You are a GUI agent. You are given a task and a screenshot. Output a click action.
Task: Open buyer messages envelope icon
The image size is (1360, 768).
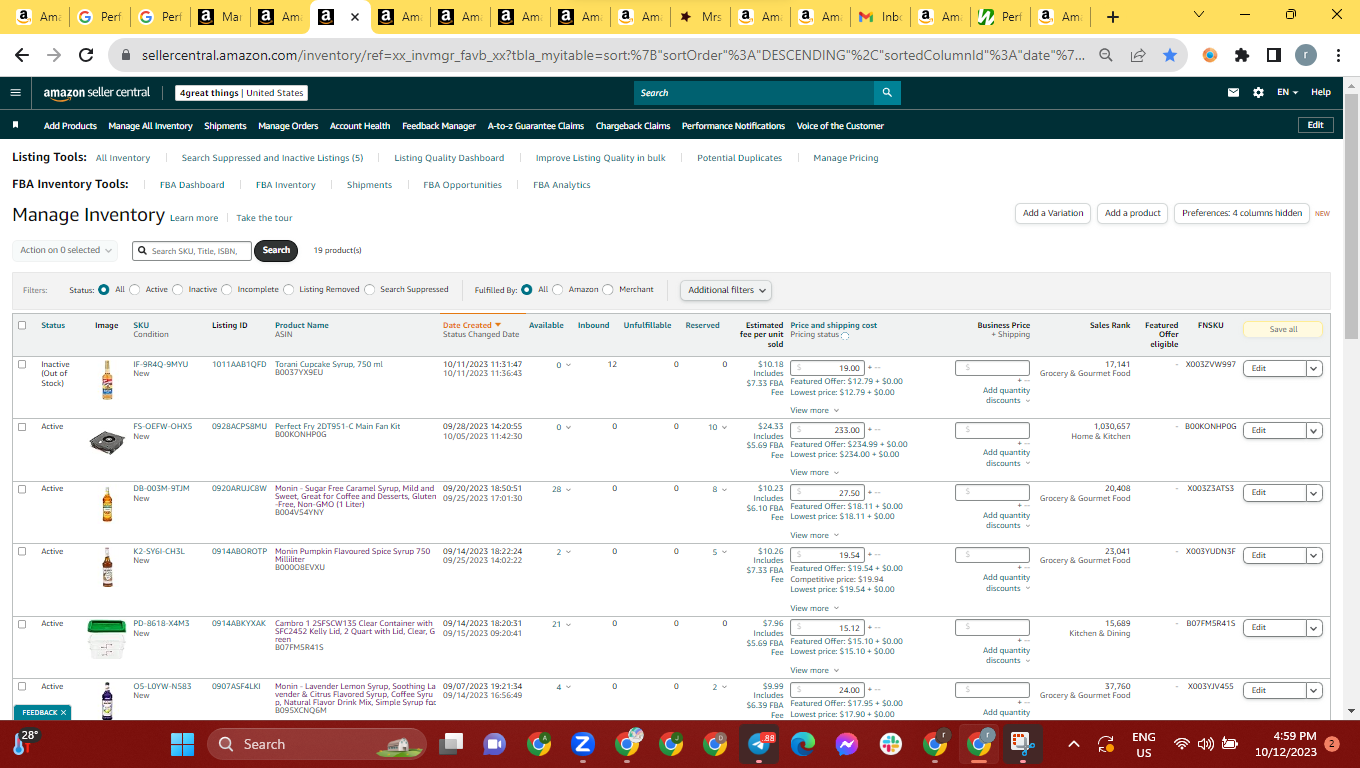click(1233, 93)
